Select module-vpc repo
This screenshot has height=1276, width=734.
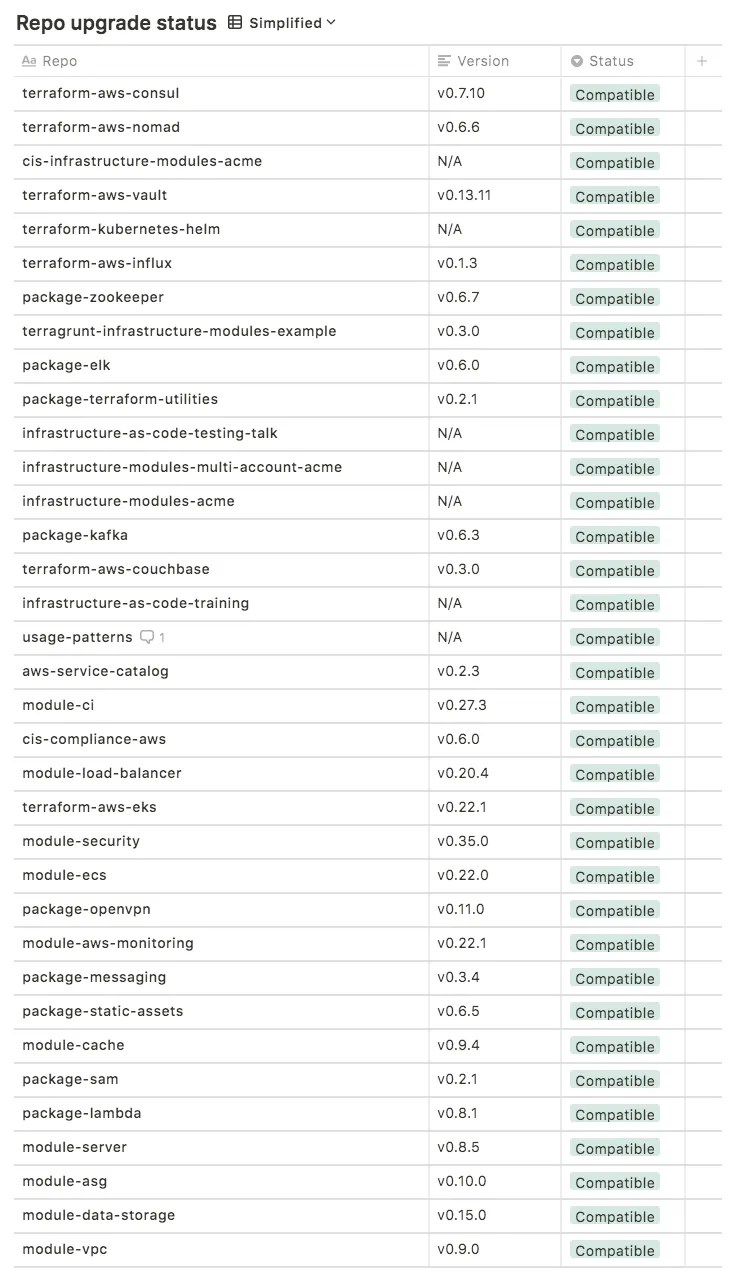(x=64, y=1249)
